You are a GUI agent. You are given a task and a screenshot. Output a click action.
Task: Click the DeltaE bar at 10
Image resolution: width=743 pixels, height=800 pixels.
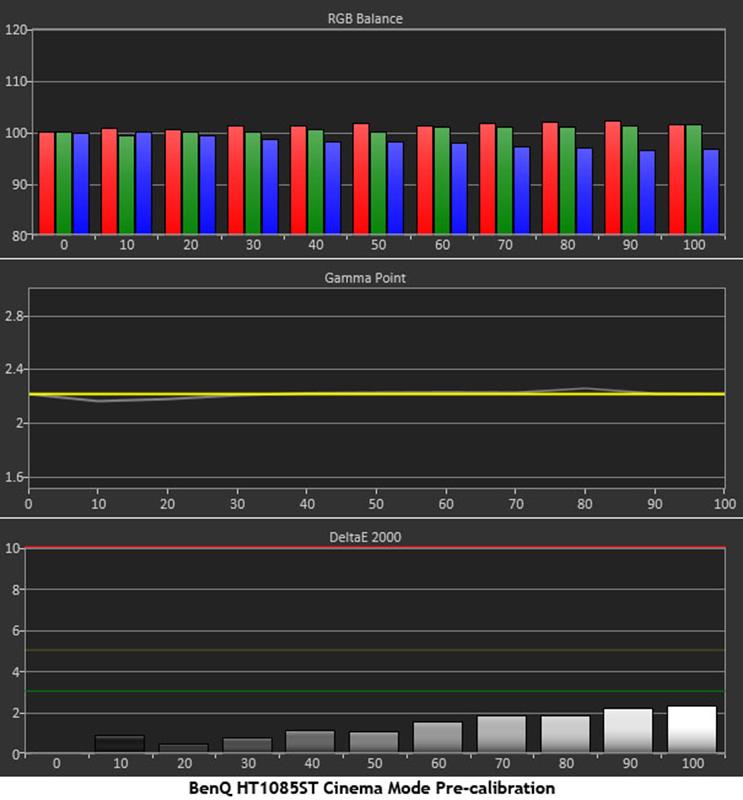point(119,744)
